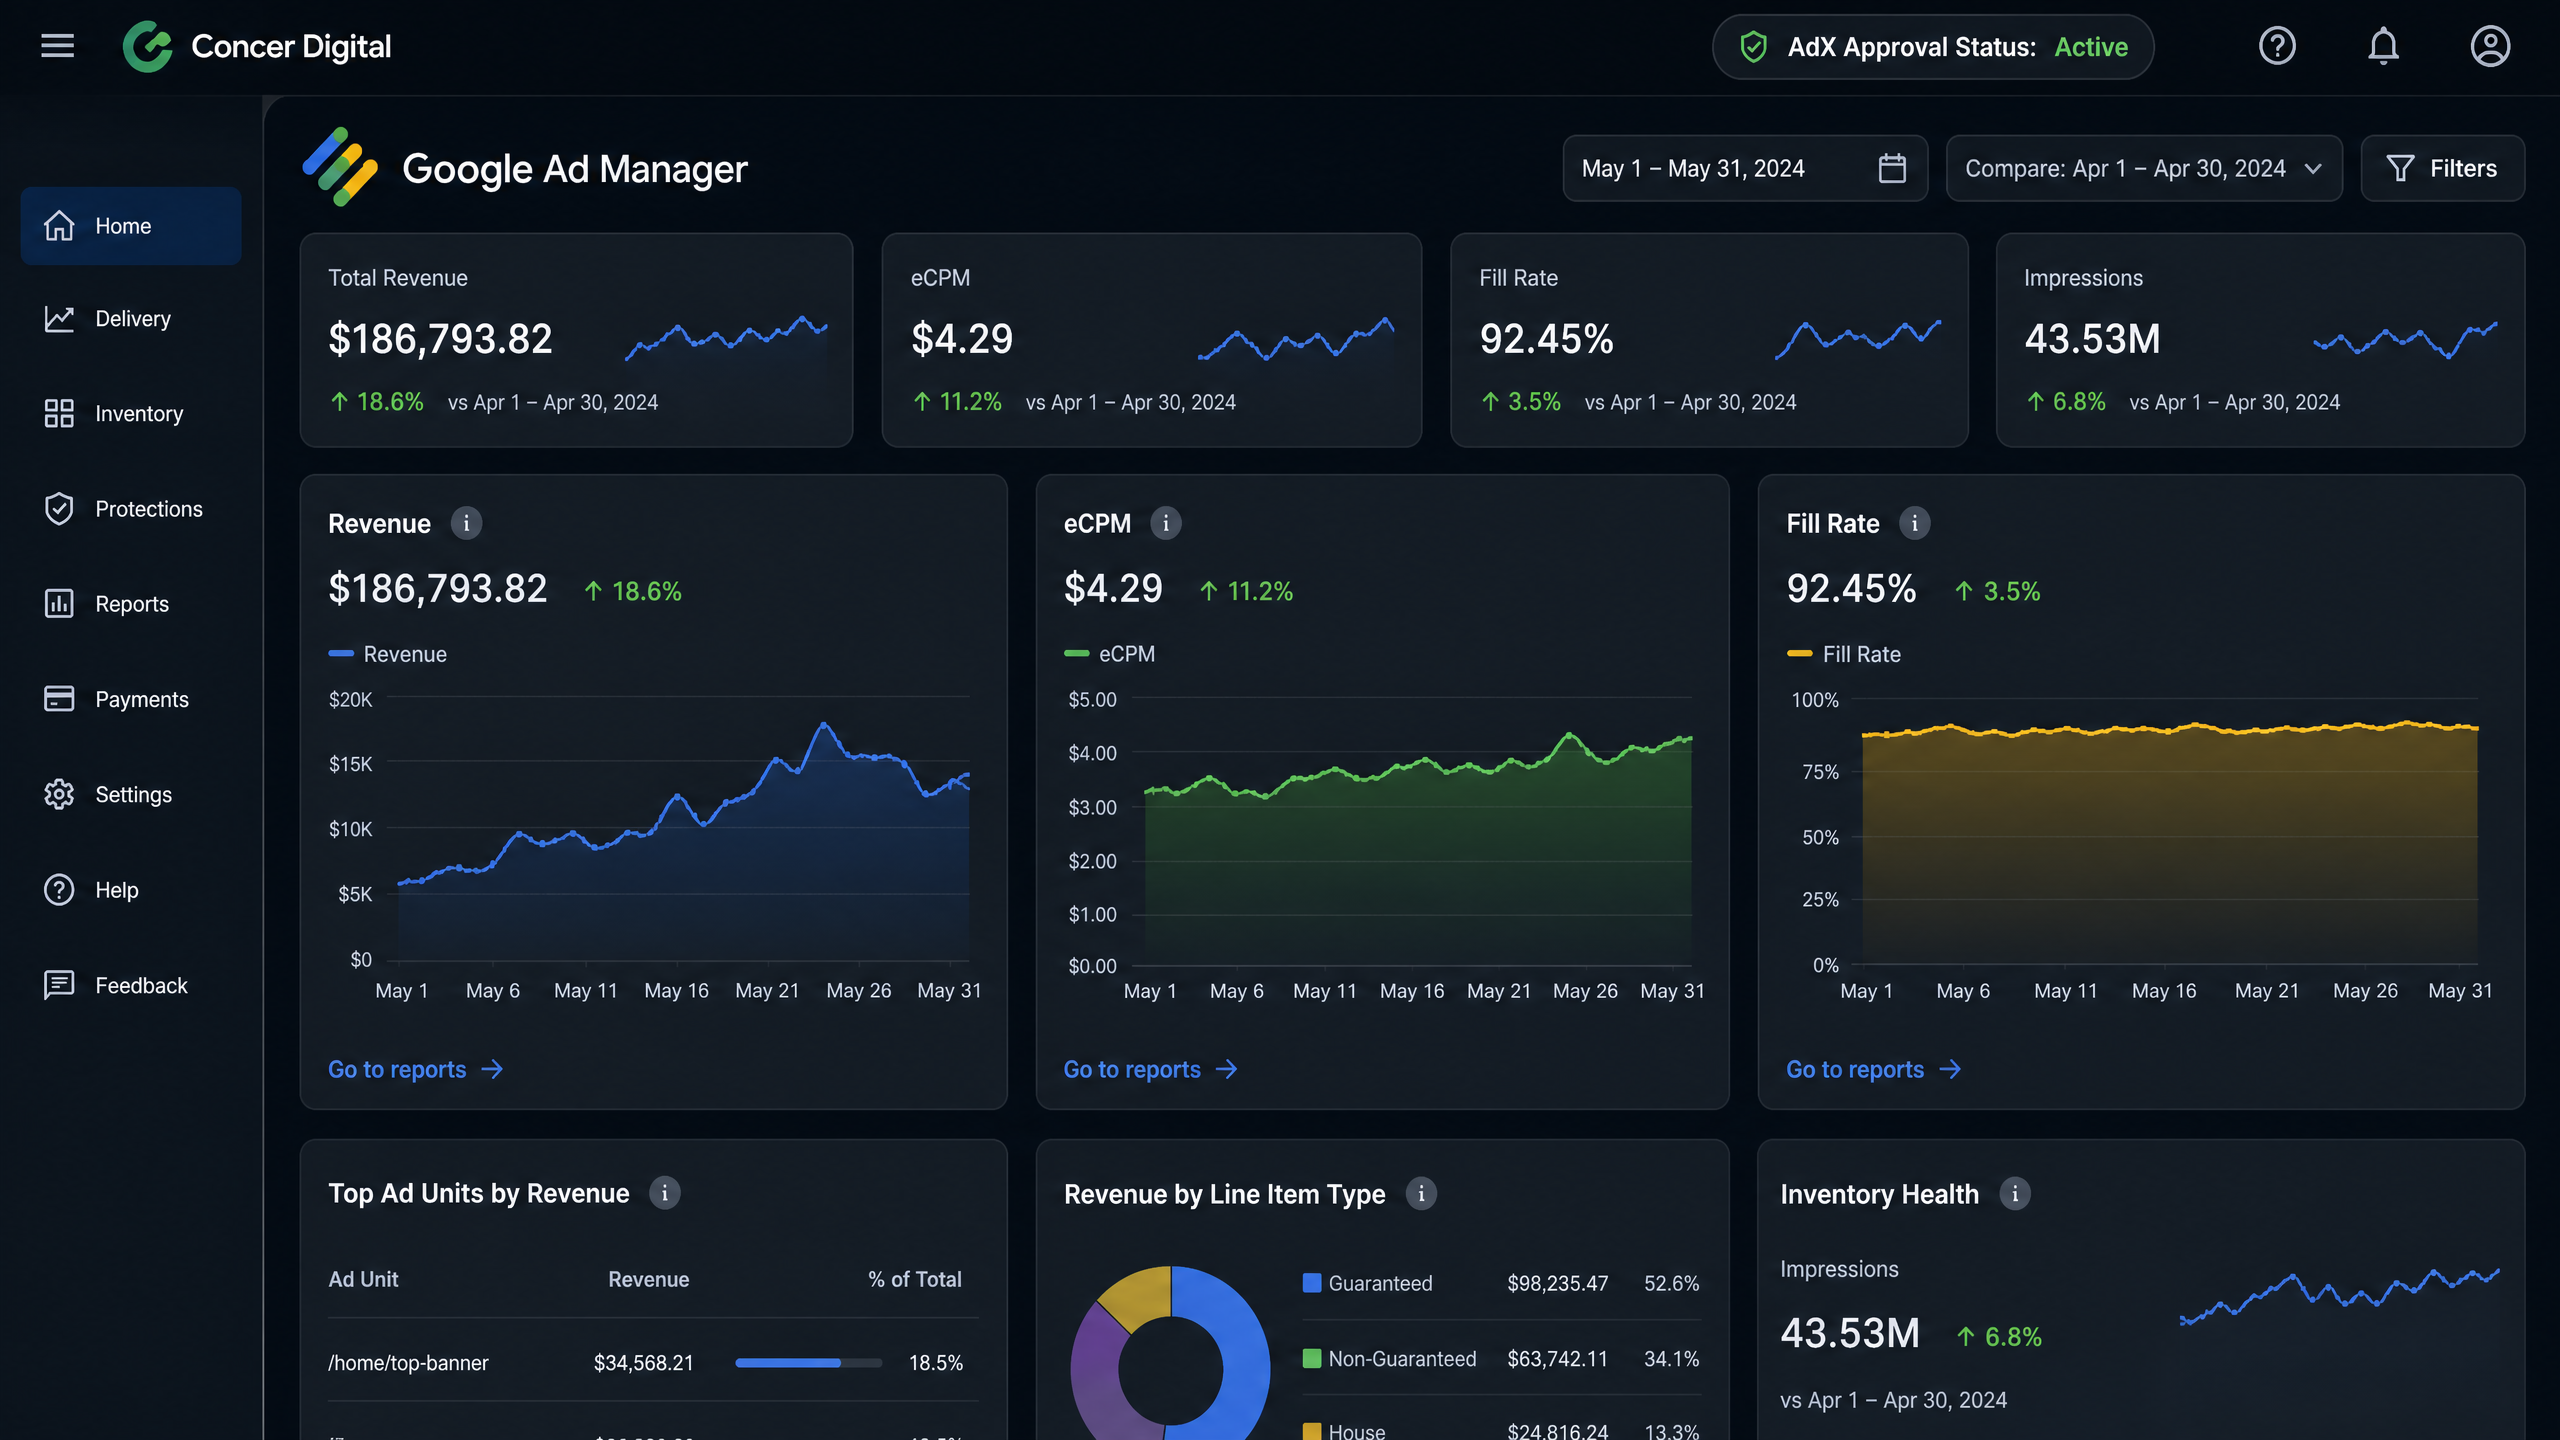Open the hamburger navigation menu

[57, 46]
